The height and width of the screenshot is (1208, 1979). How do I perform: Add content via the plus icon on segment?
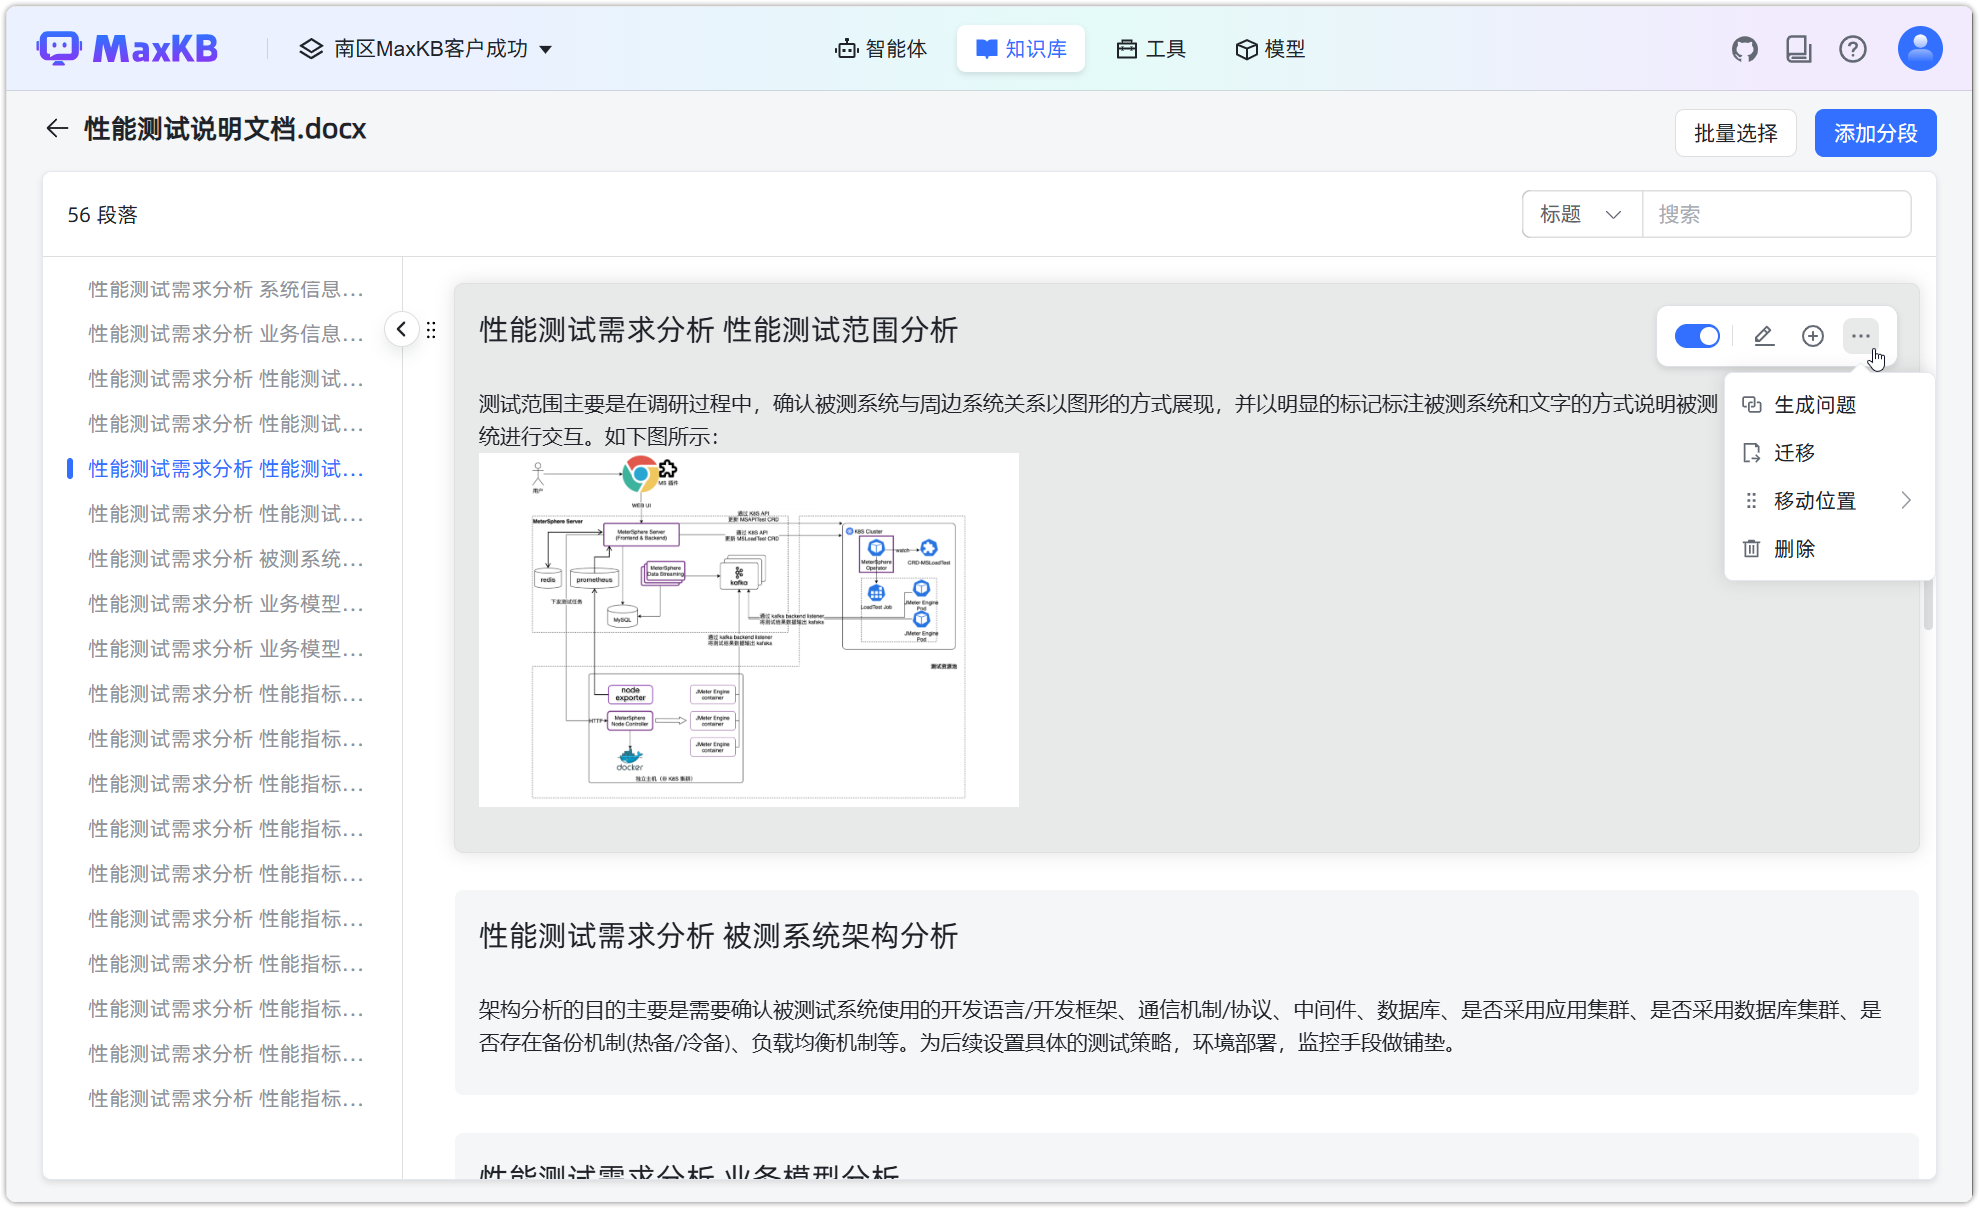coord(1811,336)
